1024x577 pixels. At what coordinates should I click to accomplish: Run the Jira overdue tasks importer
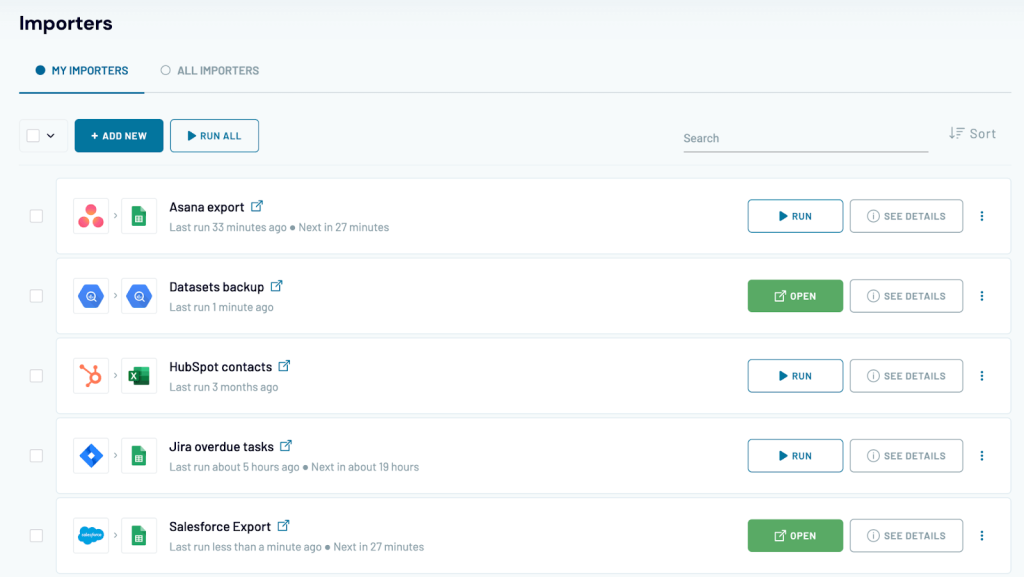pyautogui.click(x=795, y=456)
